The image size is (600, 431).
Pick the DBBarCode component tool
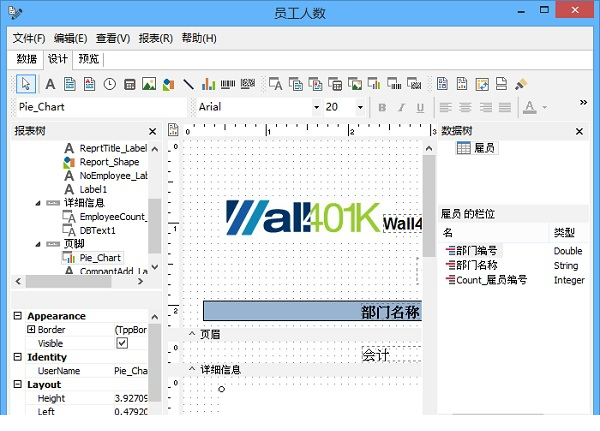pyautogui.click(x=394, y=84)
